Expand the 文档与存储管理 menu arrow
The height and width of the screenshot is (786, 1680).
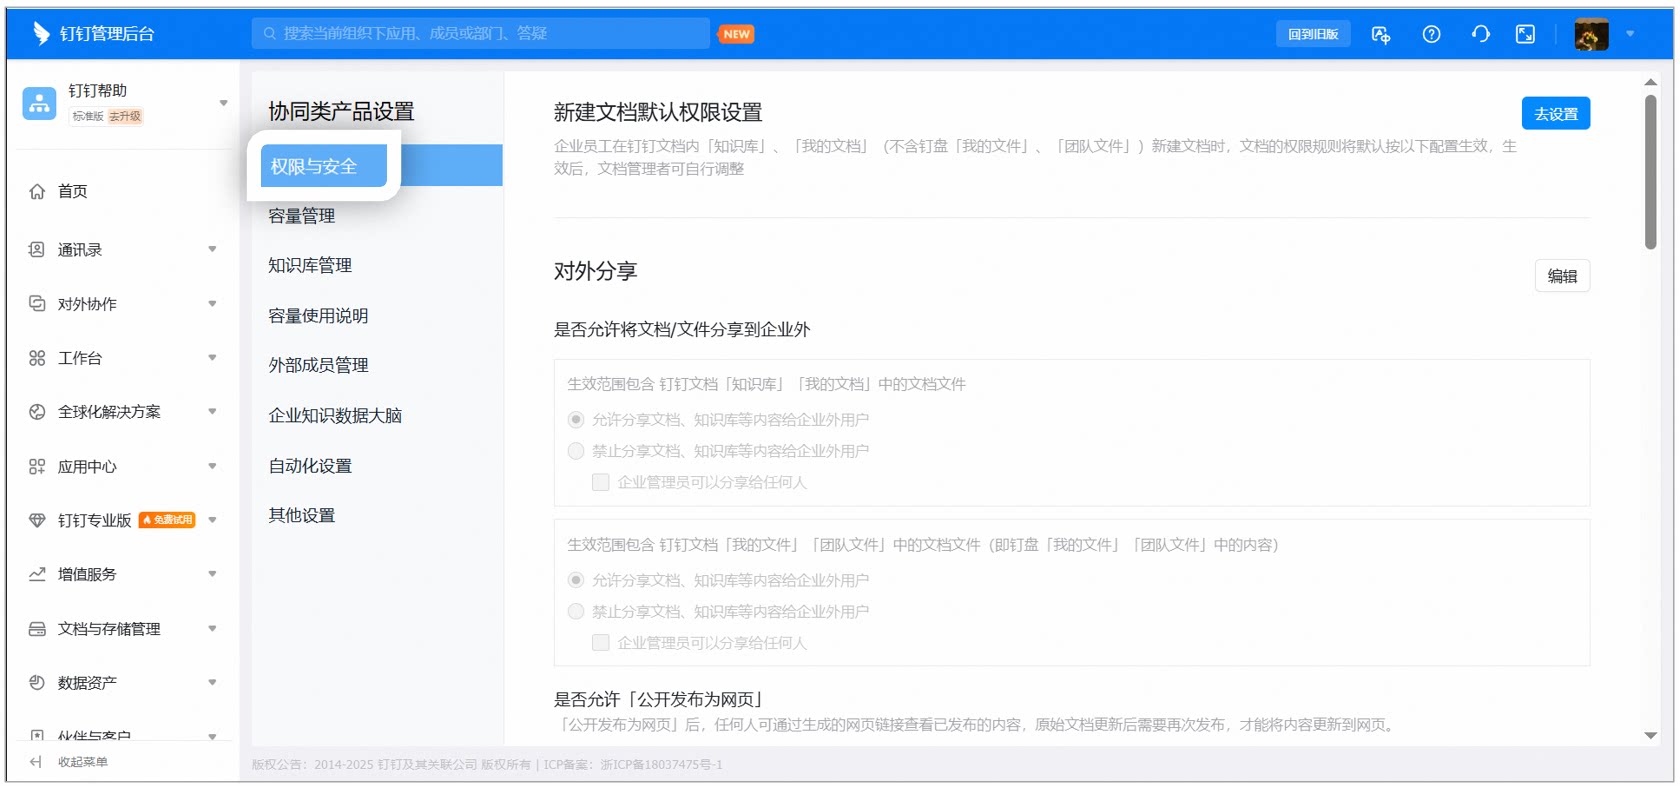click(x=212, y=629)
